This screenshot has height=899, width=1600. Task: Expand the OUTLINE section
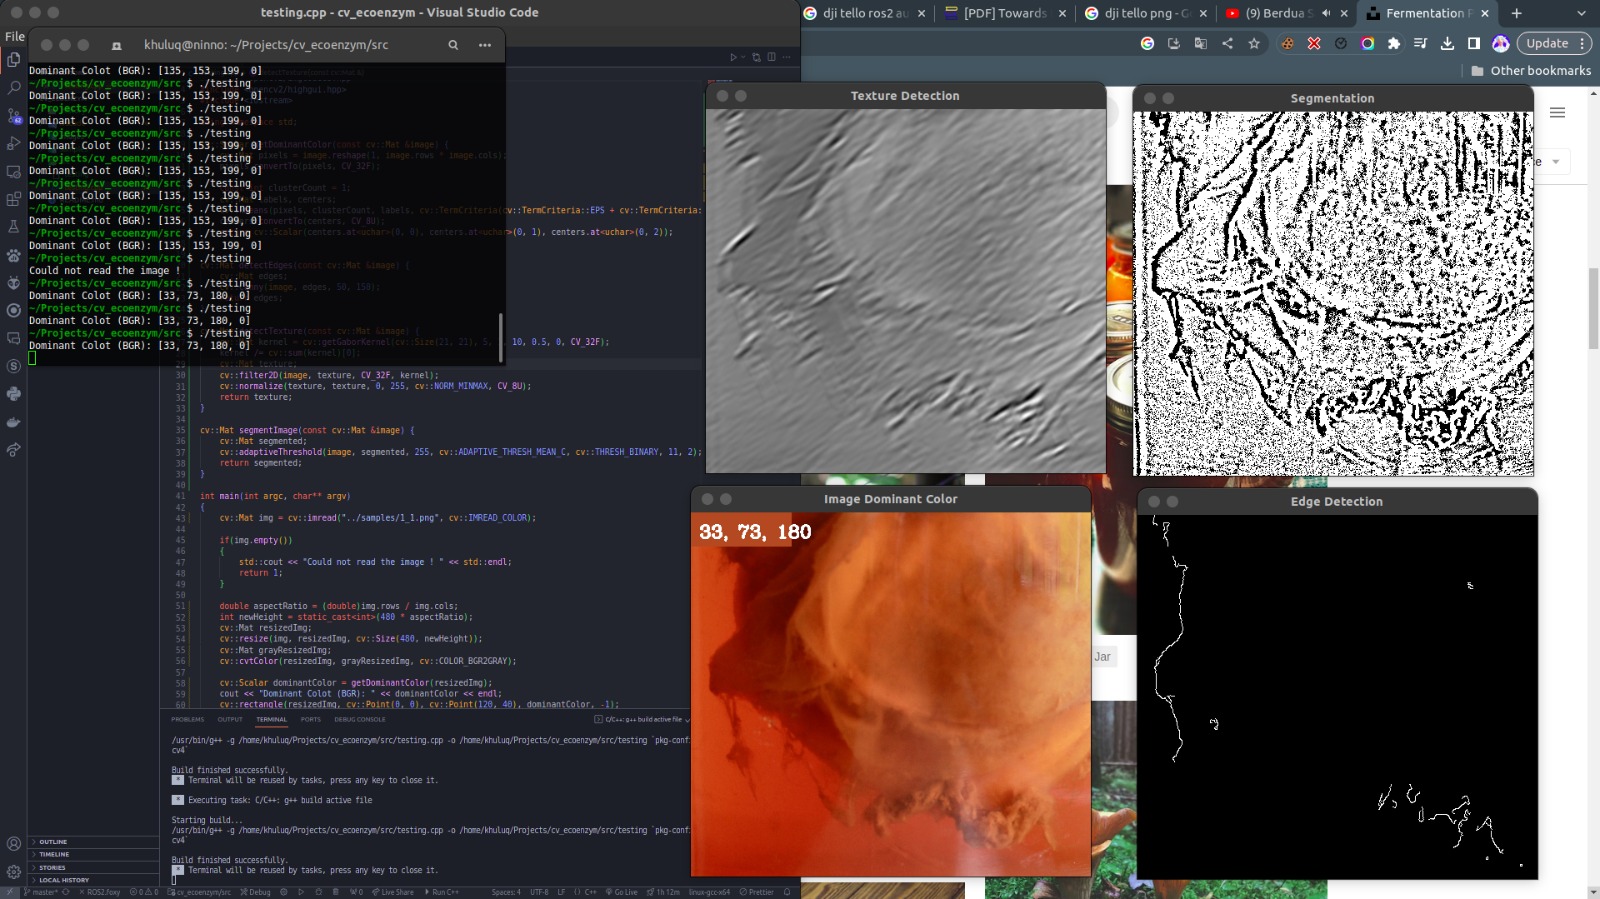(53, 842)
